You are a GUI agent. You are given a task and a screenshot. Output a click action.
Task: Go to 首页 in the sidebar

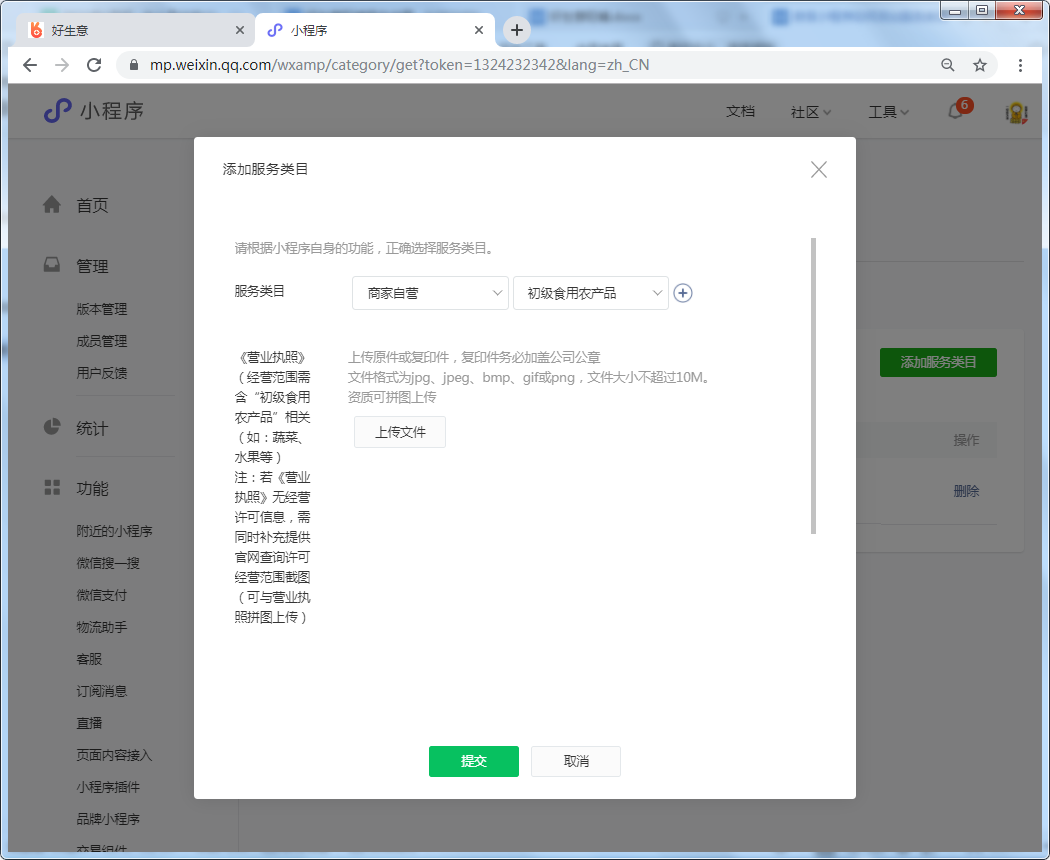click(92, 206)
